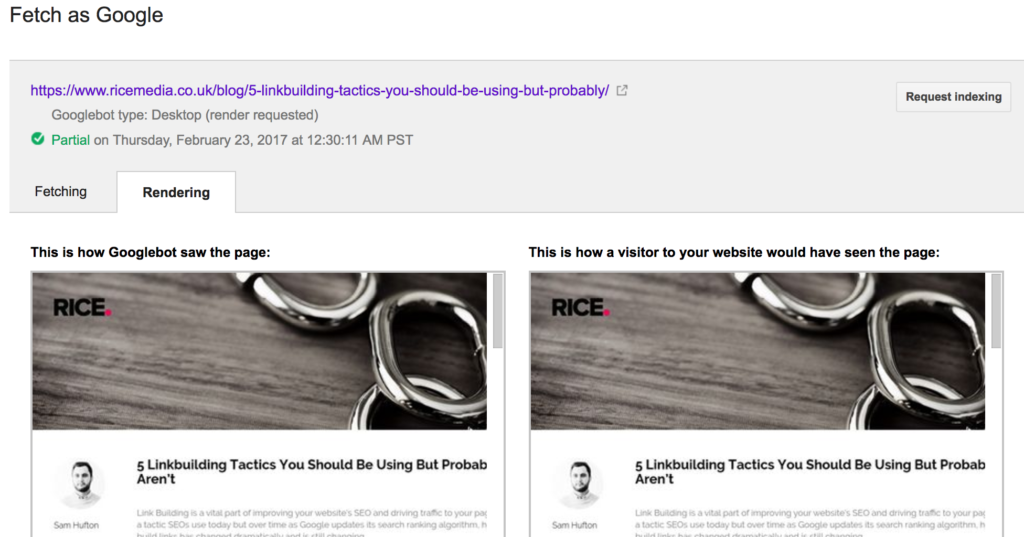The width and height of the screenshot is (1024, 537).
Task: Click Sam Hufton name in Googlebot preview
Action: click(76, 525)
